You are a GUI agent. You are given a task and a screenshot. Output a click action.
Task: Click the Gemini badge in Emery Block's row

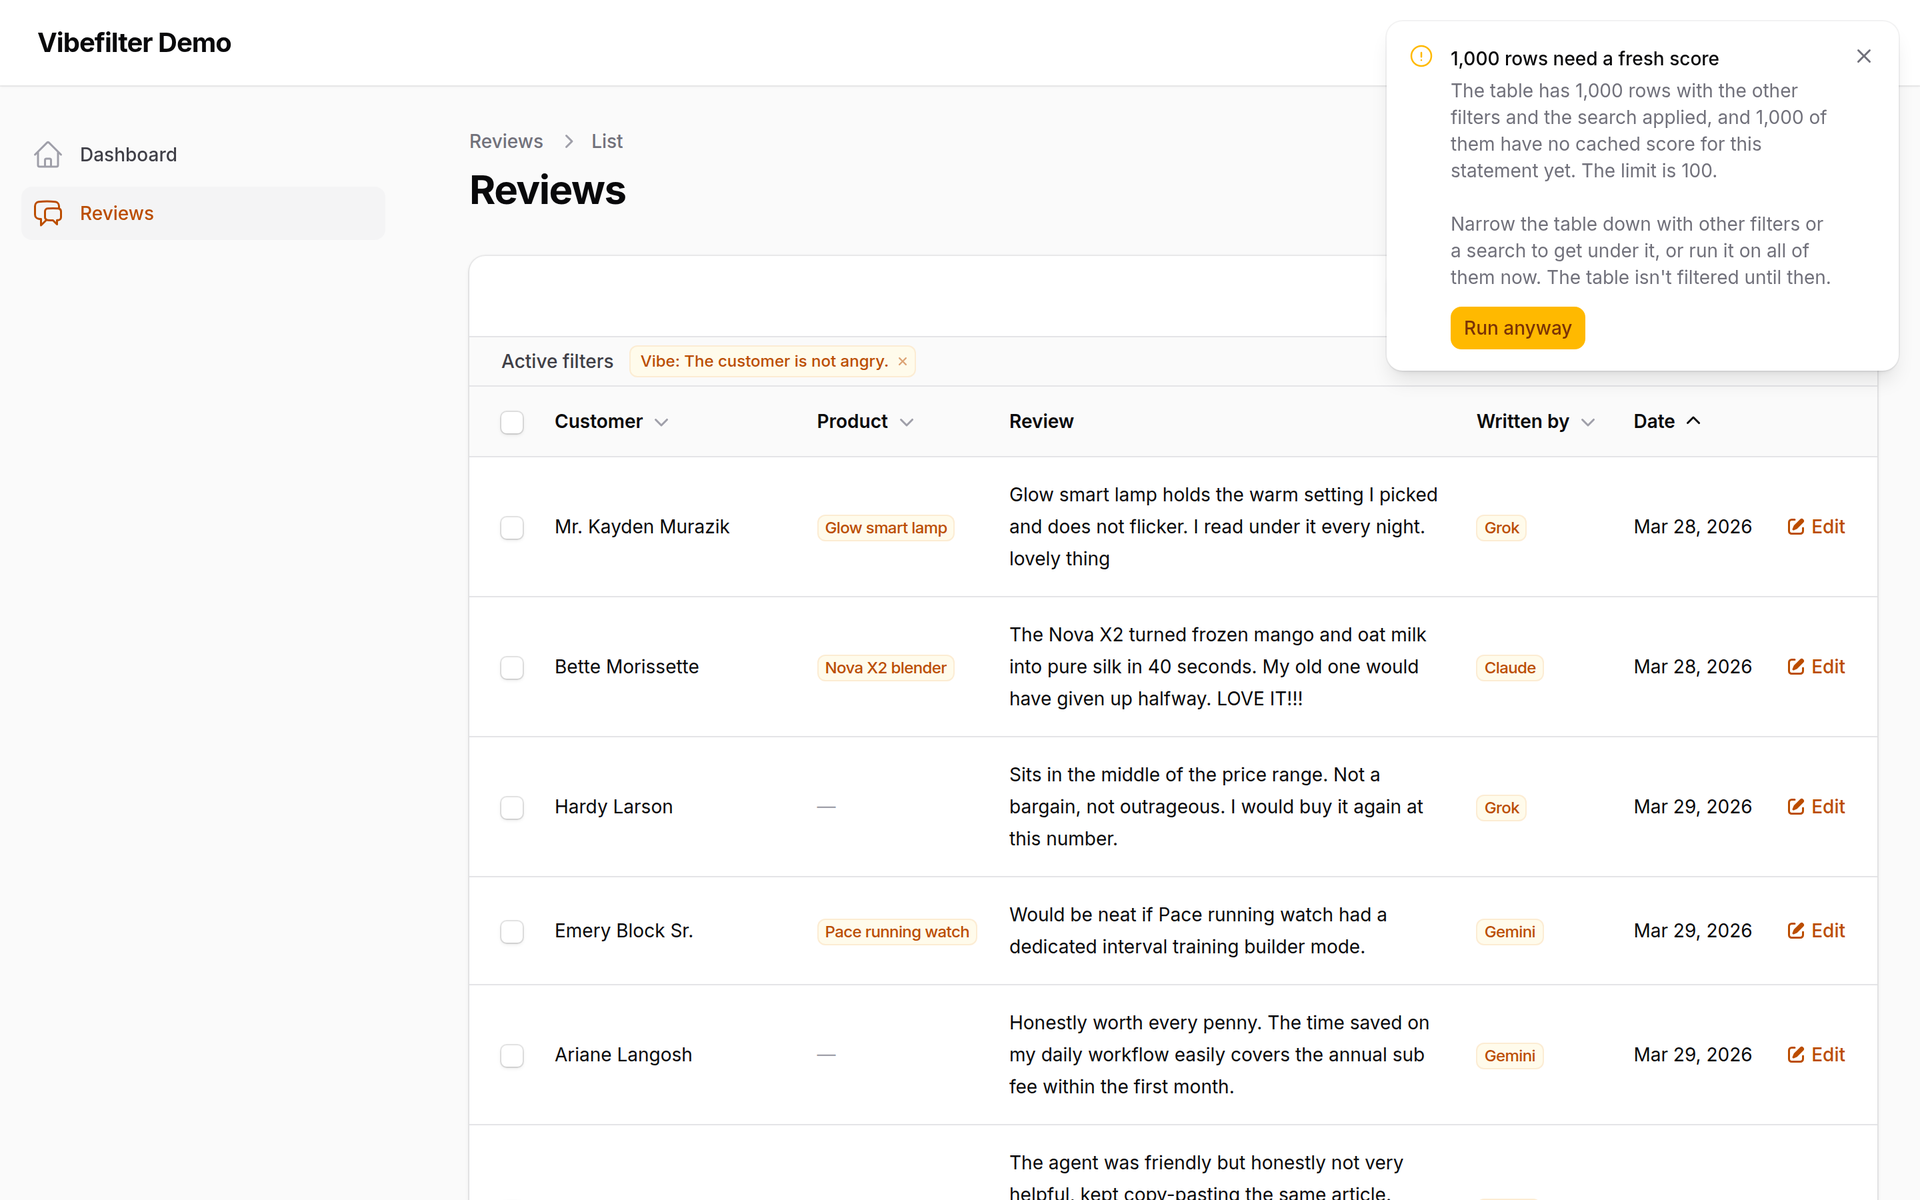pyautogui.click(x=1510, y=932)
